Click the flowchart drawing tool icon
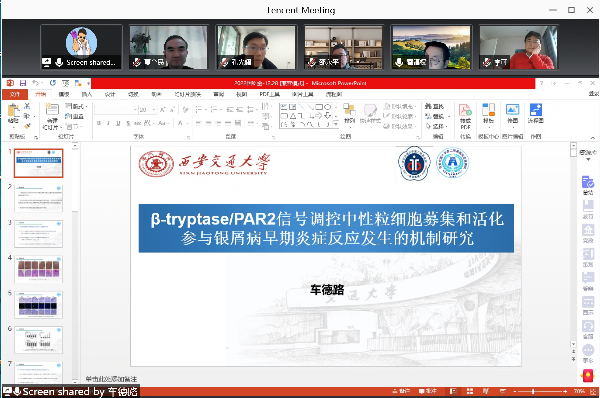Screen dimensions: 600x398 (536, 113)
